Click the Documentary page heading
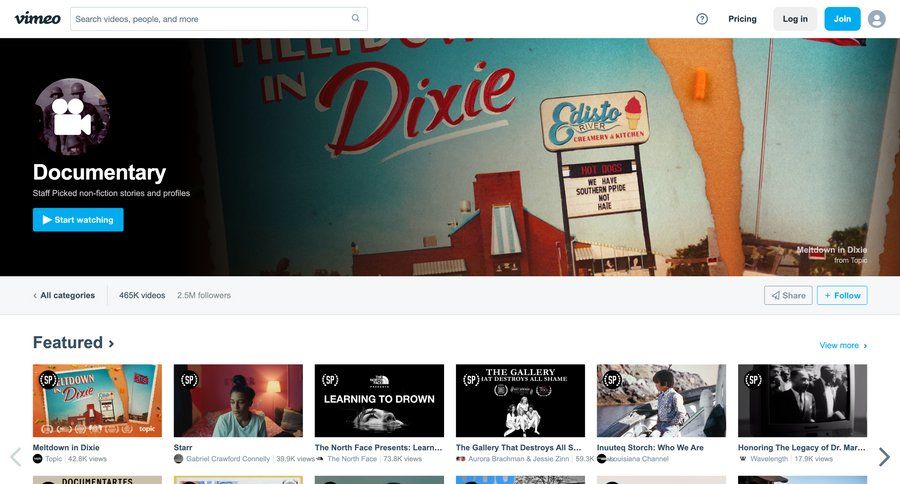The image size is (900, 484). pos(99,172)
